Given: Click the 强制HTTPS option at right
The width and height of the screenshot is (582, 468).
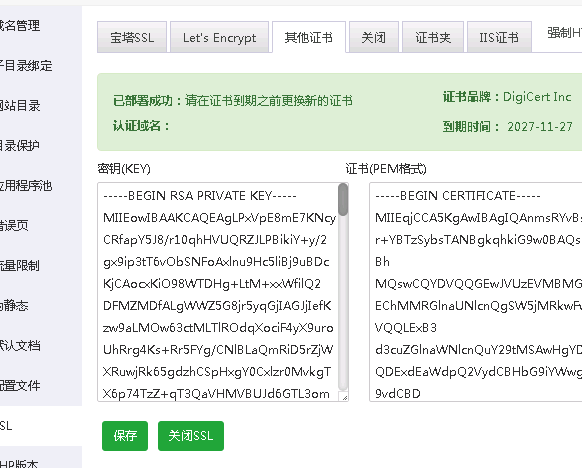Looking at the screenshot, I should [x=565, y=33].
